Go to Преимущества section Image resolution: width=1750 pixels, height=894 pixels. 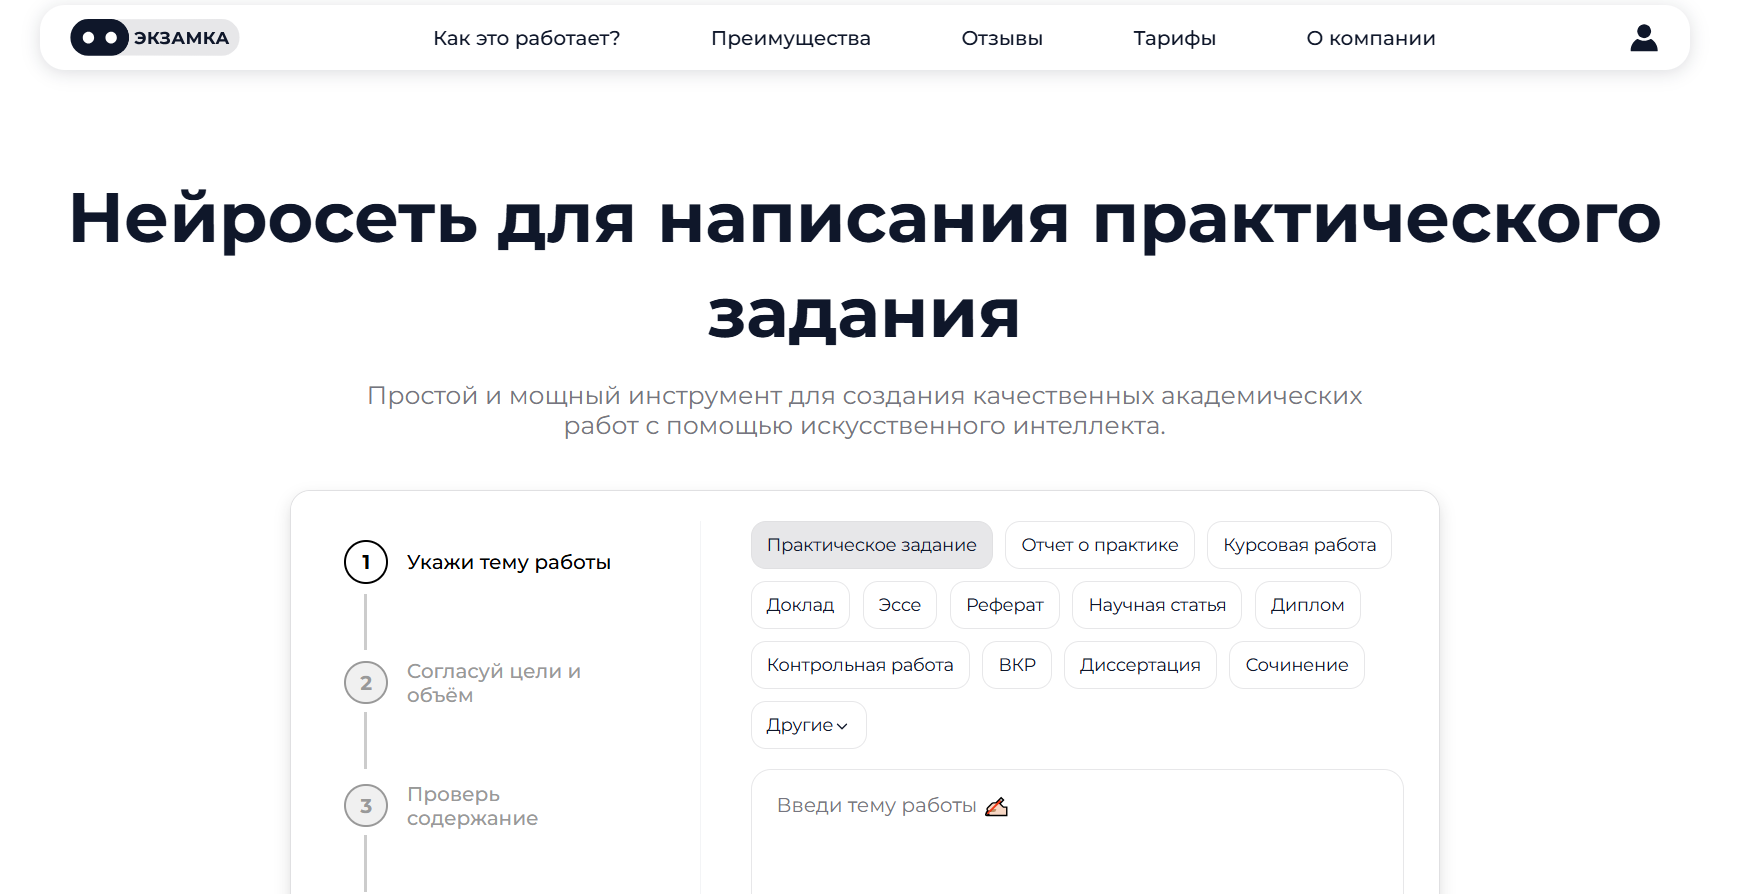[790, 38]
